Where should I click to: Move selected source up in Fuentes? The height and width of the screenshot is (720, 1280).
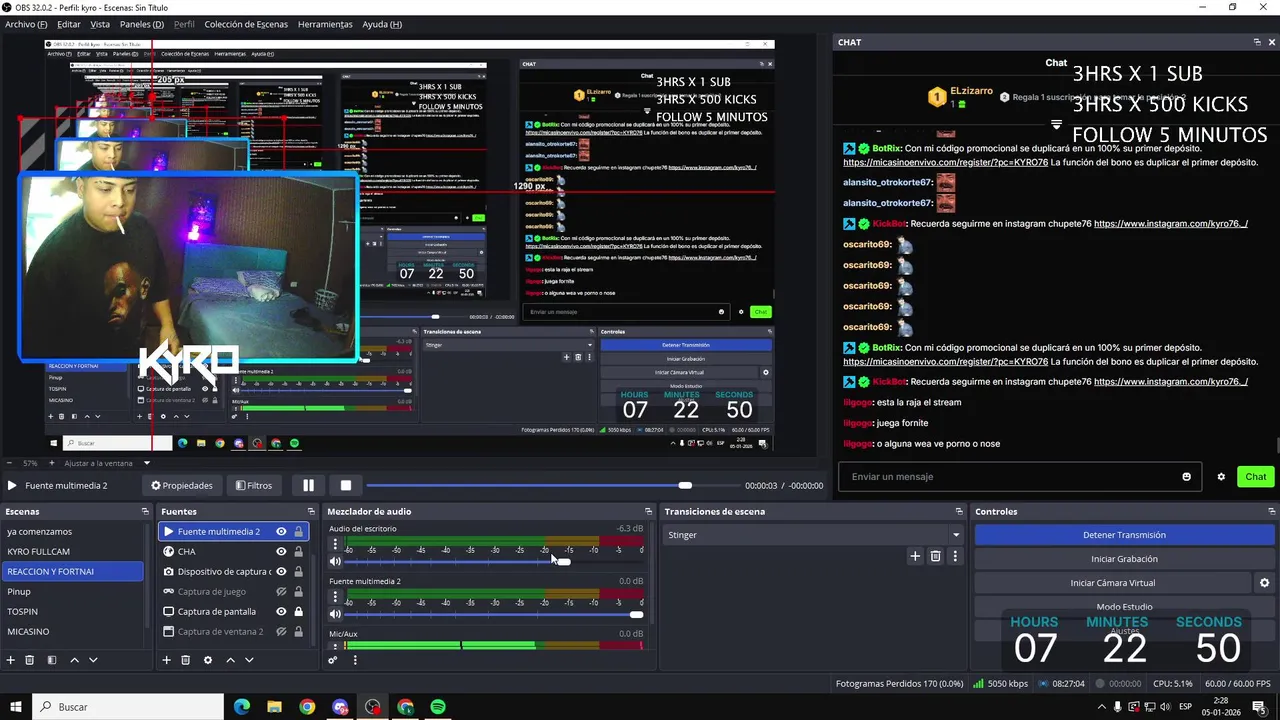(x=230, y=660)
